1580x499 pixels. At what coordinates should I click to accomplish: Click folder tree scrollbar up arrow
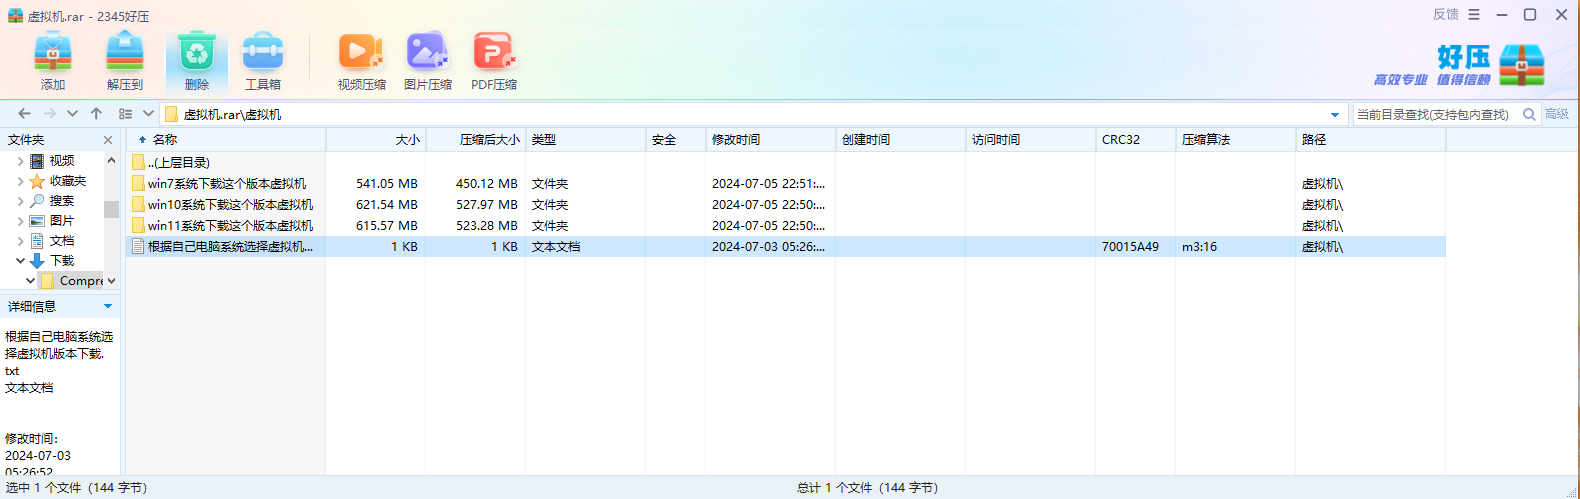[111, 160]
